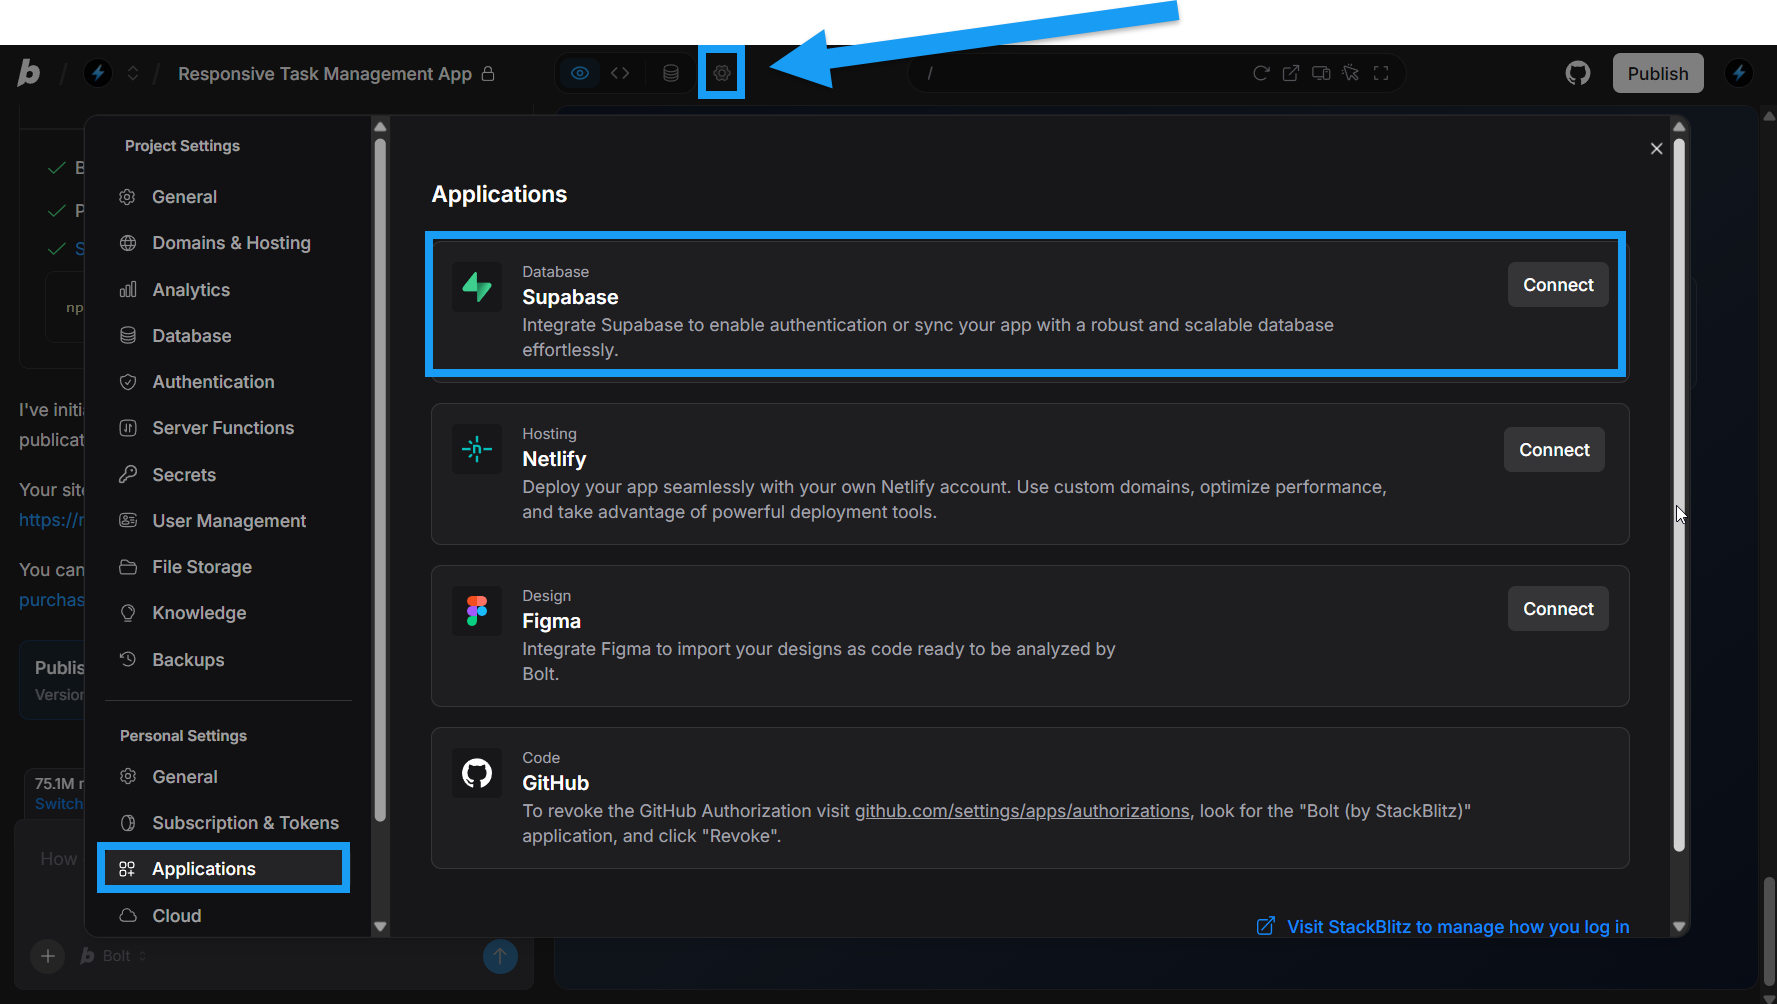Enter fullscreen preview icon
Image resolution: width=1777 pixels, height=1004 pixels.
1381,73
